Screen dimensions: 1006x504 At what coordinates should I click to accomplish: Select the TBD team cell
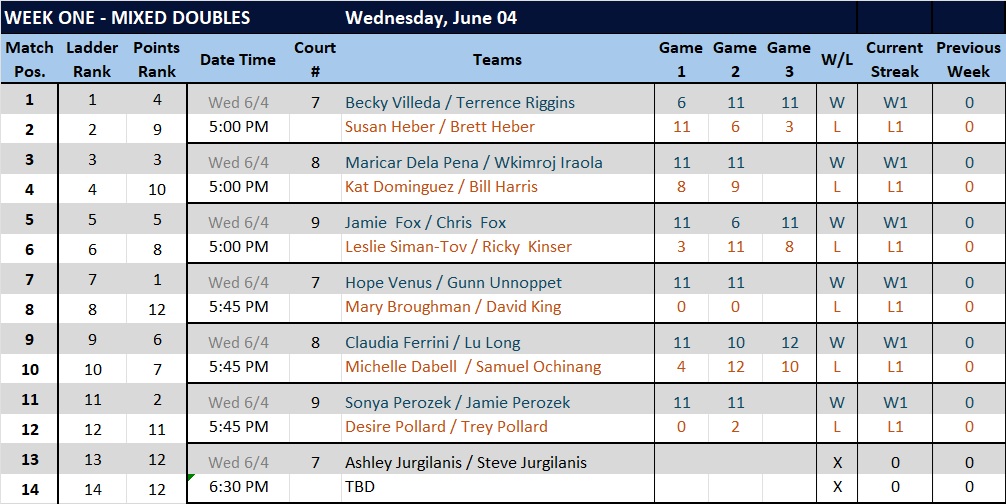[x=497, y=487]
